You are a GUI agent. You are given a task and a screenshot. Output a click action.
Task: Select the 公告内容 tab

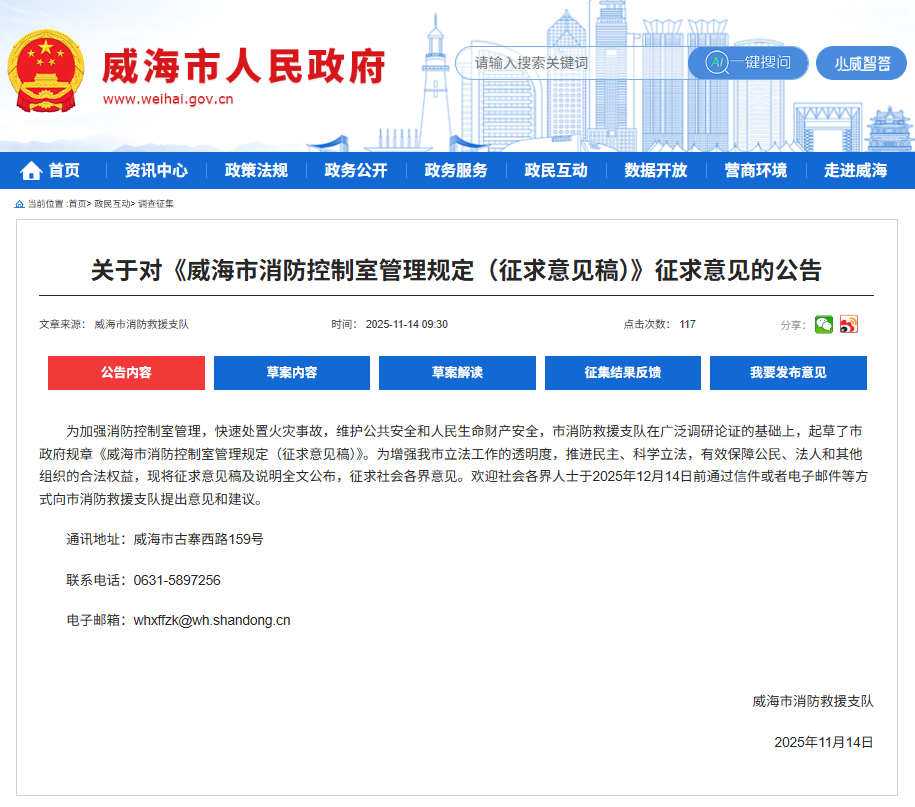[127, 372]
